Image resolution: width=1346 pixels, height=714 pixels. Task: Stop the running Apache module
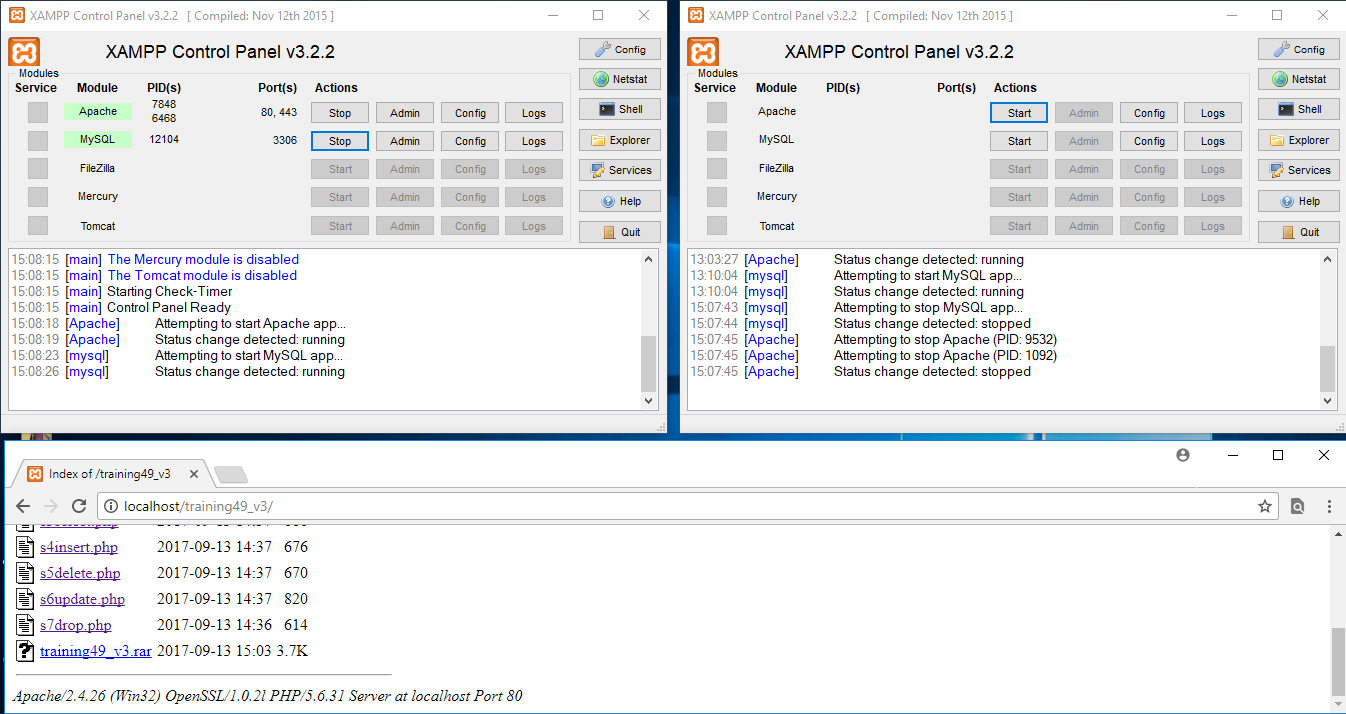pos(340,113)
